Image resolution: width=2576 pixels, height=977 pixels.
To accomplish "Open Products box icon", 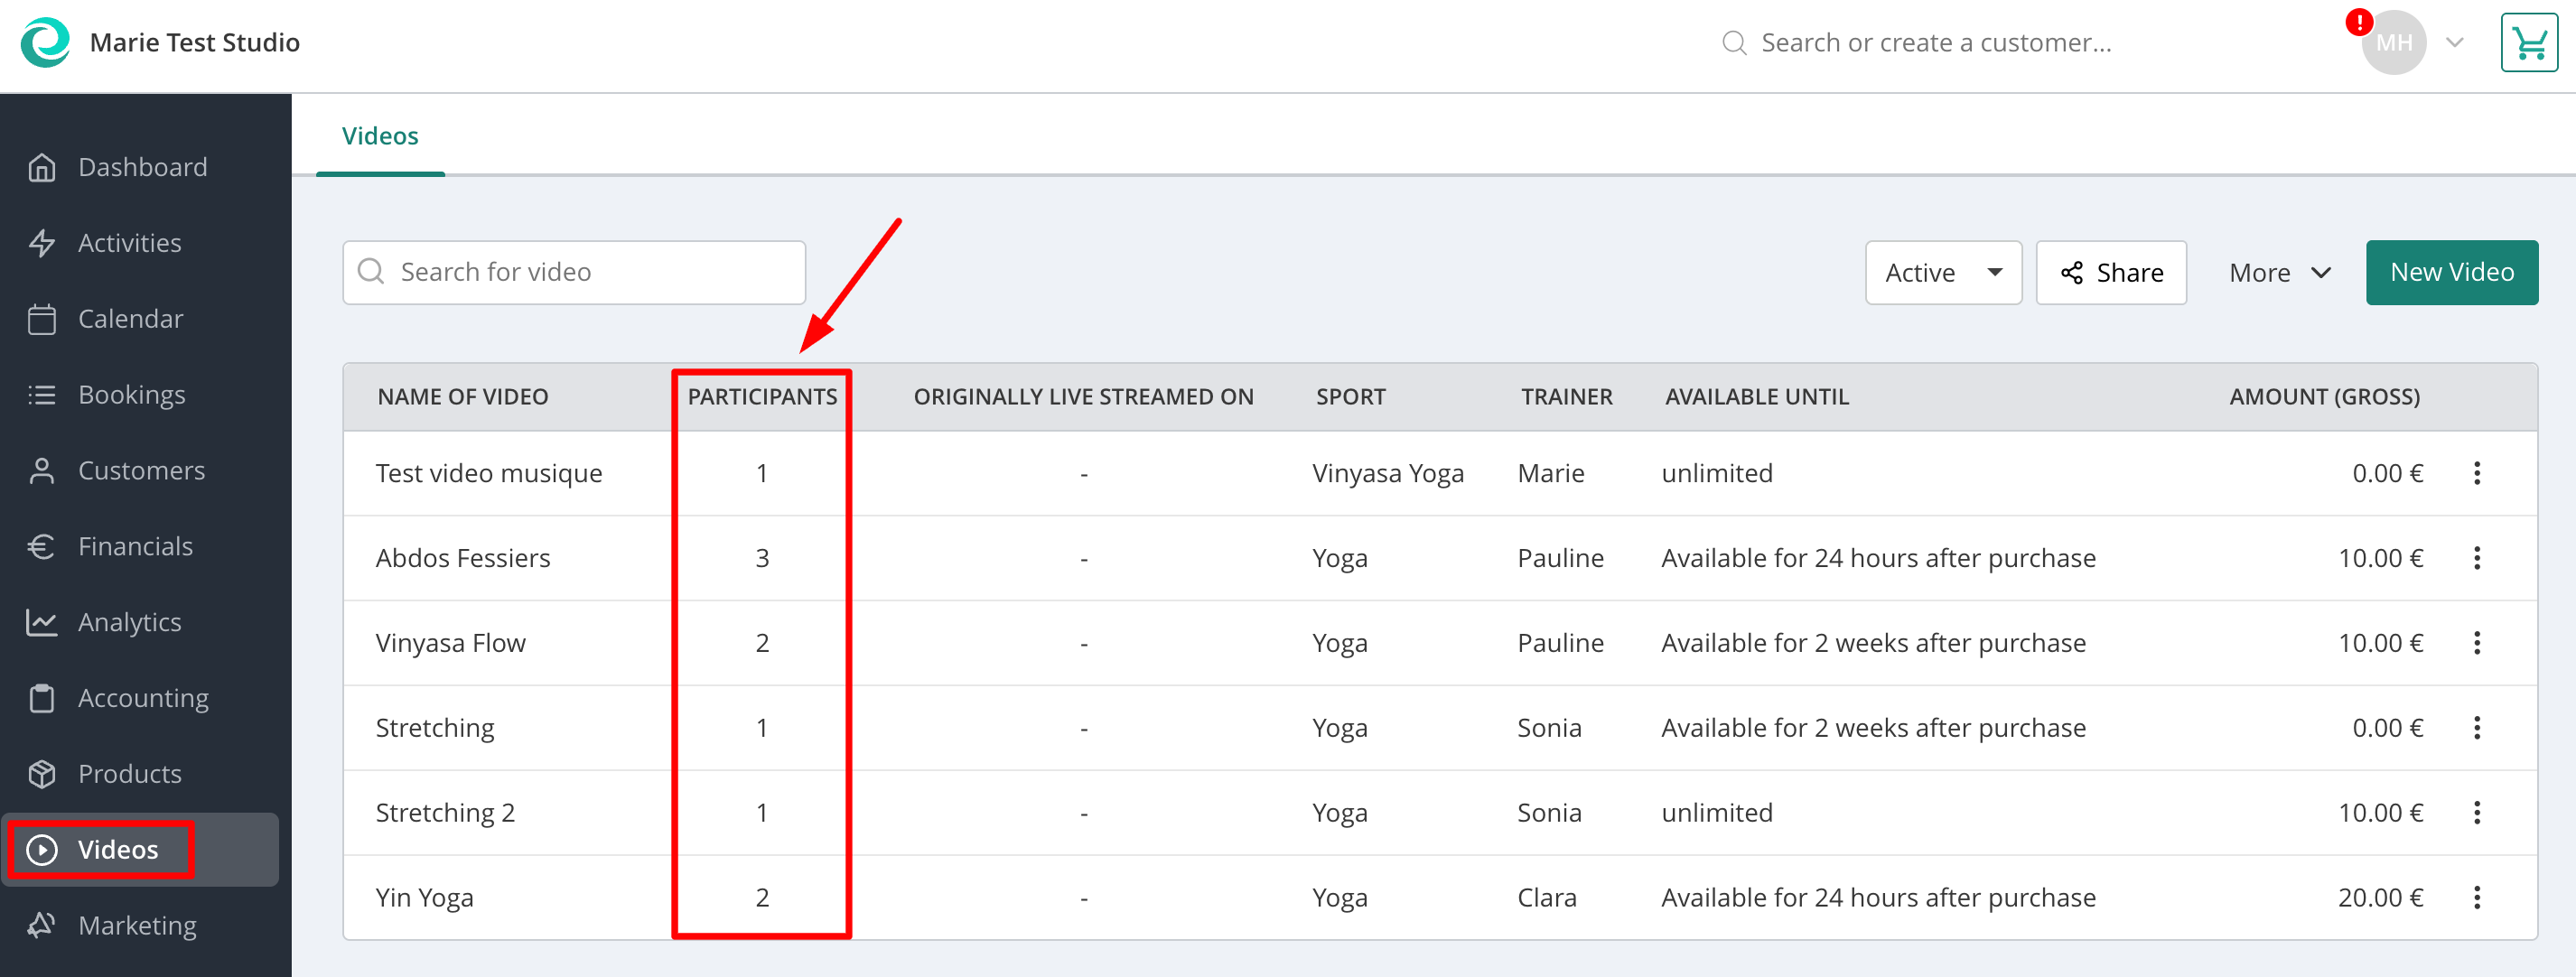I will point(42,774).
